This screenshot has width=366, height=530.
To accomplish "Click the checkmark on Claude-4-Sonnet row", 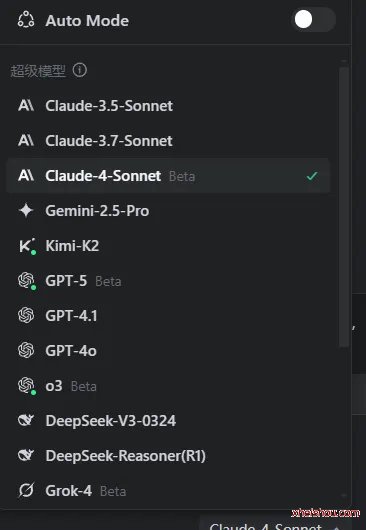I will click(x=312, y=176).
